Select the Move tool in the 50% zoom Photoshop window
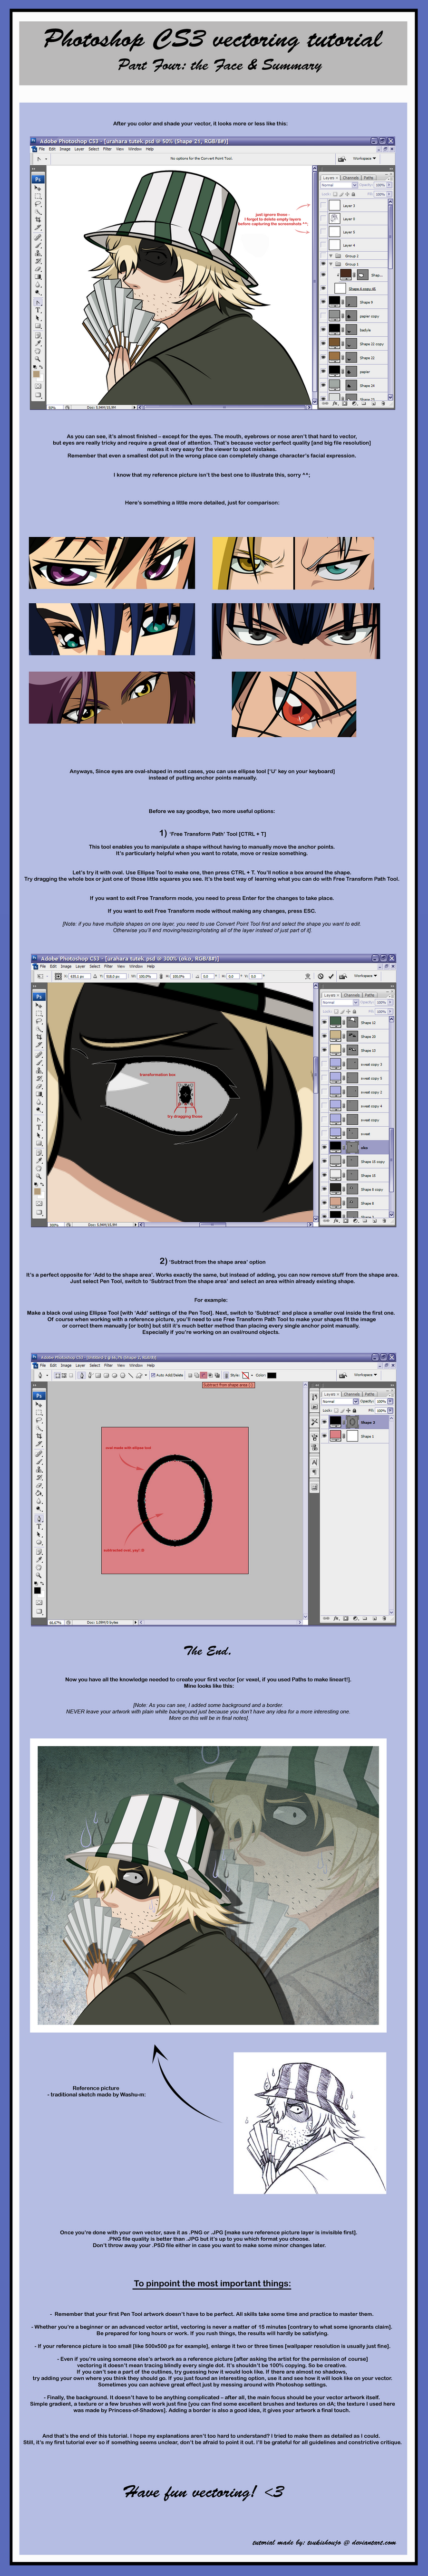Viewport: 428px width, 2576px height. [38, 189]
